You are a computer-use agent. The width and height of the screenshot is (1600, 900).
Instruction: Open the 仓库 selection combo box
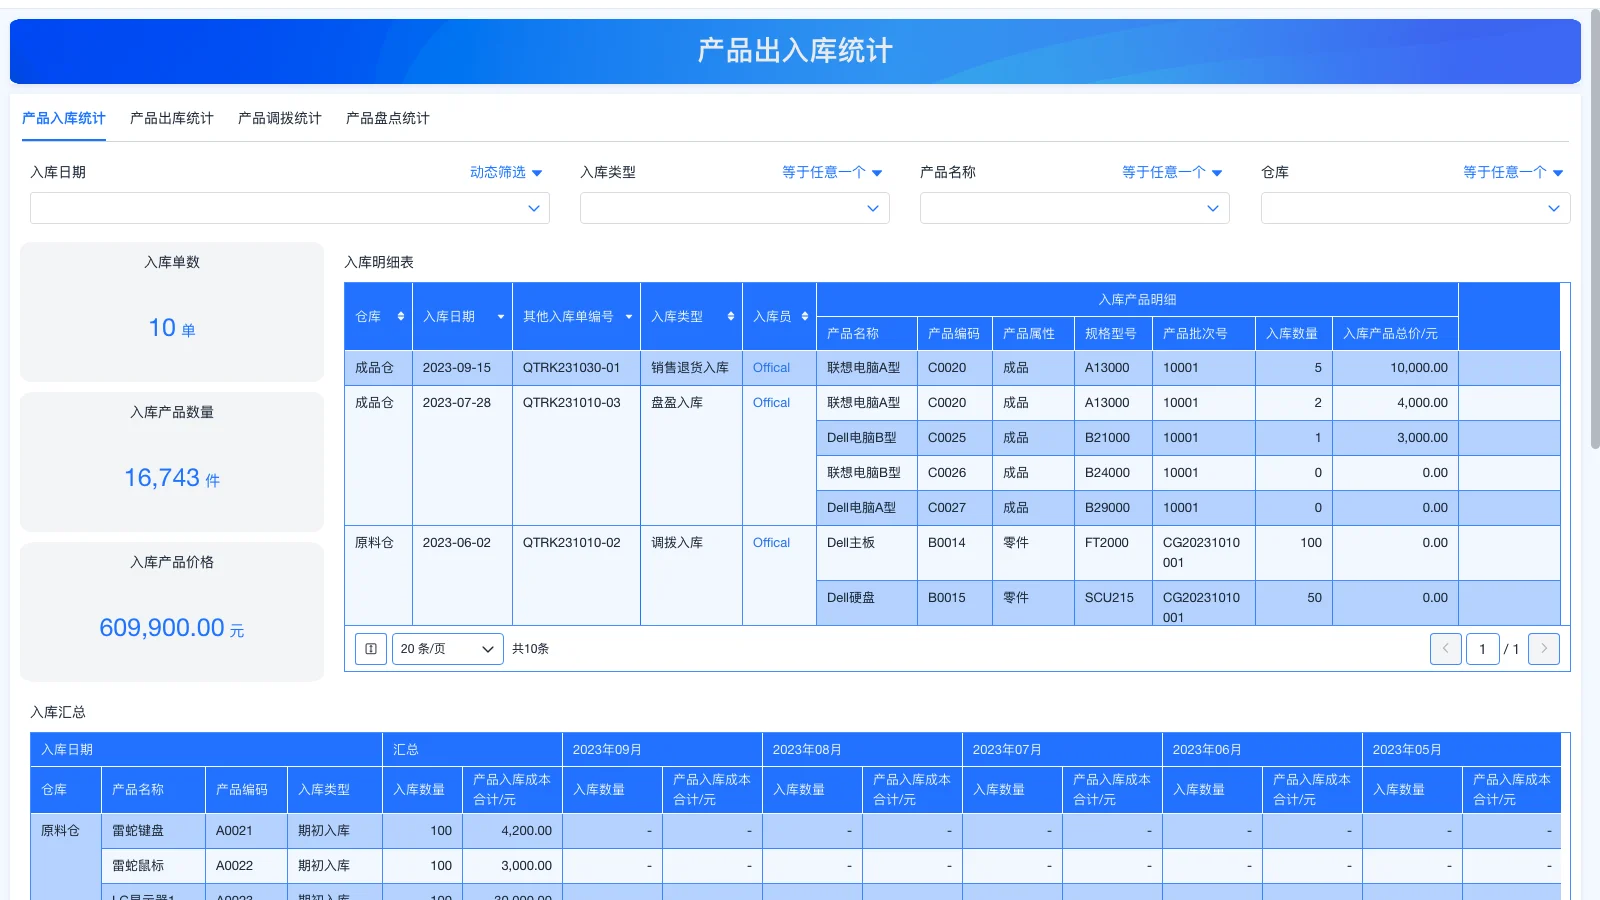click(x=1414, y=208)
